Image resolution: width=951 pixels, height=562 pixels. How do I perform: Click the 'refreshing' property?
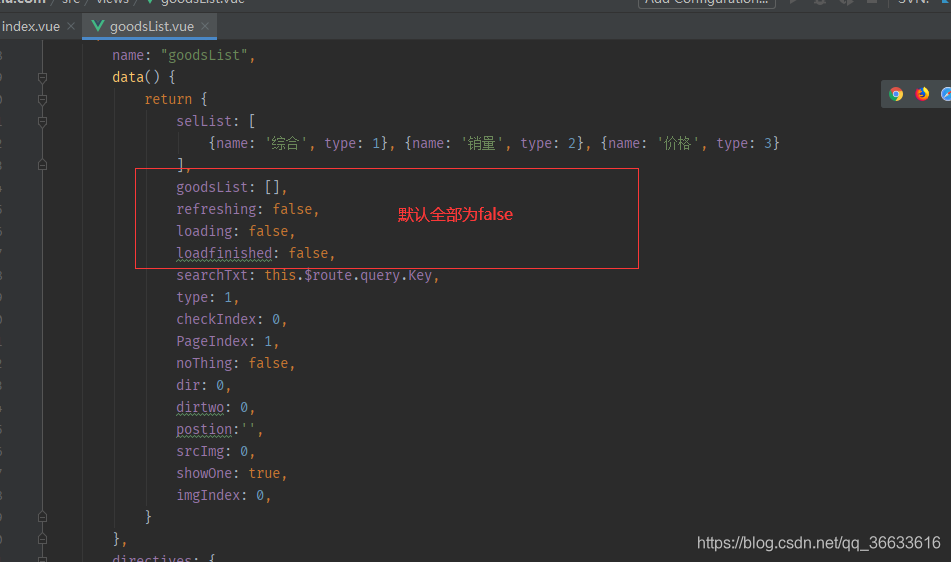(217, 209)
